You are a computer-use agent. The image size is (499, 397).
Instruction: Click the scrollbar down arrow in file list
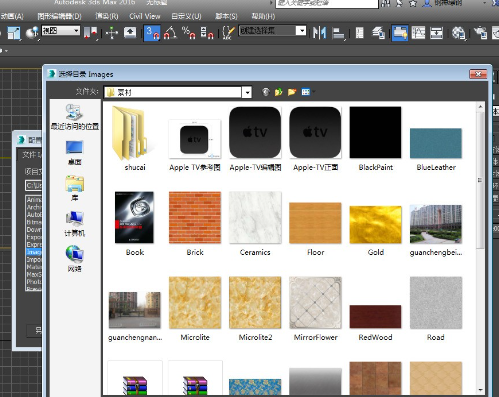tap(480, 390)
